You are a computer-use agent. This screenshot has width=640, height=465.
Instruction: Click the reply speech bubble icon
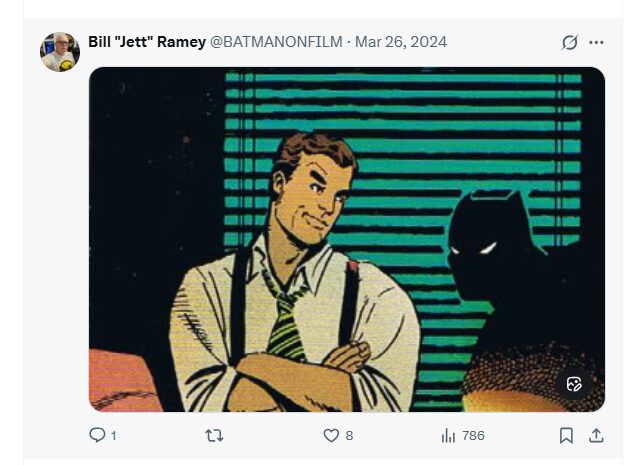point(97,435)
